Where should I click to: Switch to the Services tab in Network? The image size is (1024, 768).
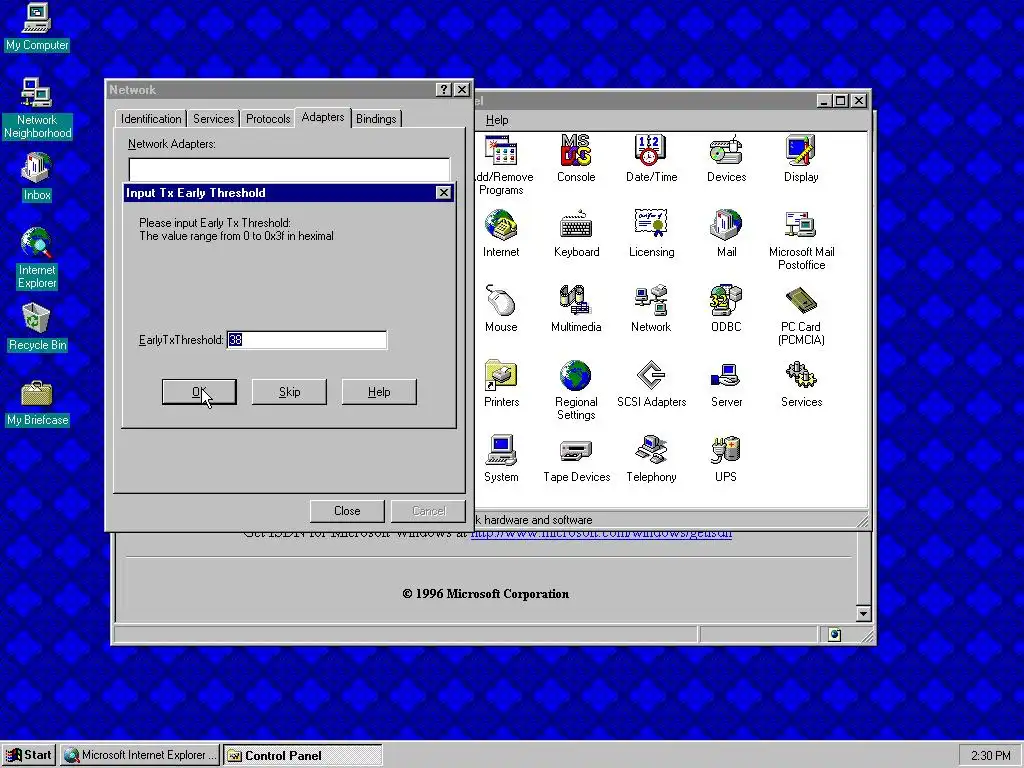[213, 119]
